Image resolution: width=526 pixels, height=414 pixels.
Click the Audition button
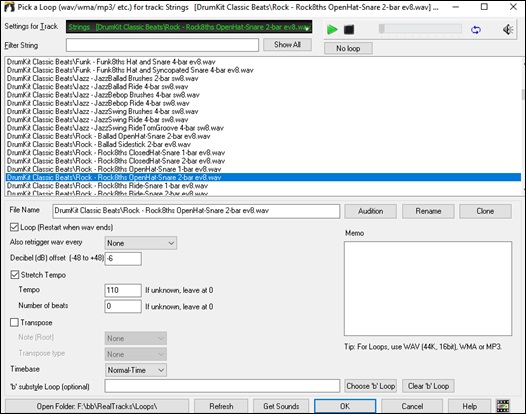371,211
